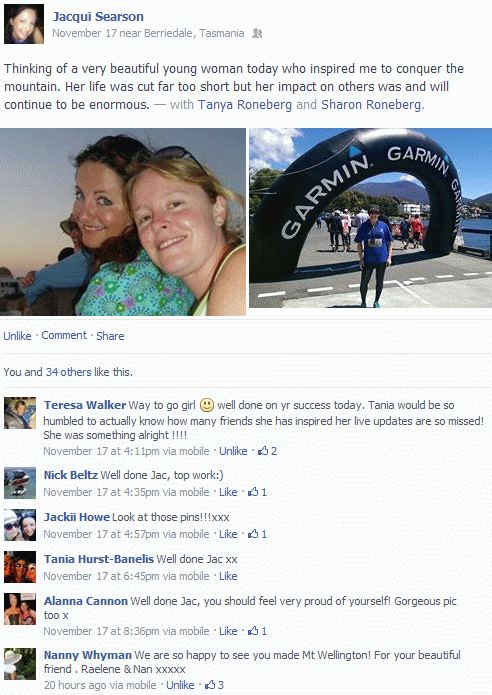Open Jacqui Searson's profile picture
The image size is (492, 695).
(24, 24)
